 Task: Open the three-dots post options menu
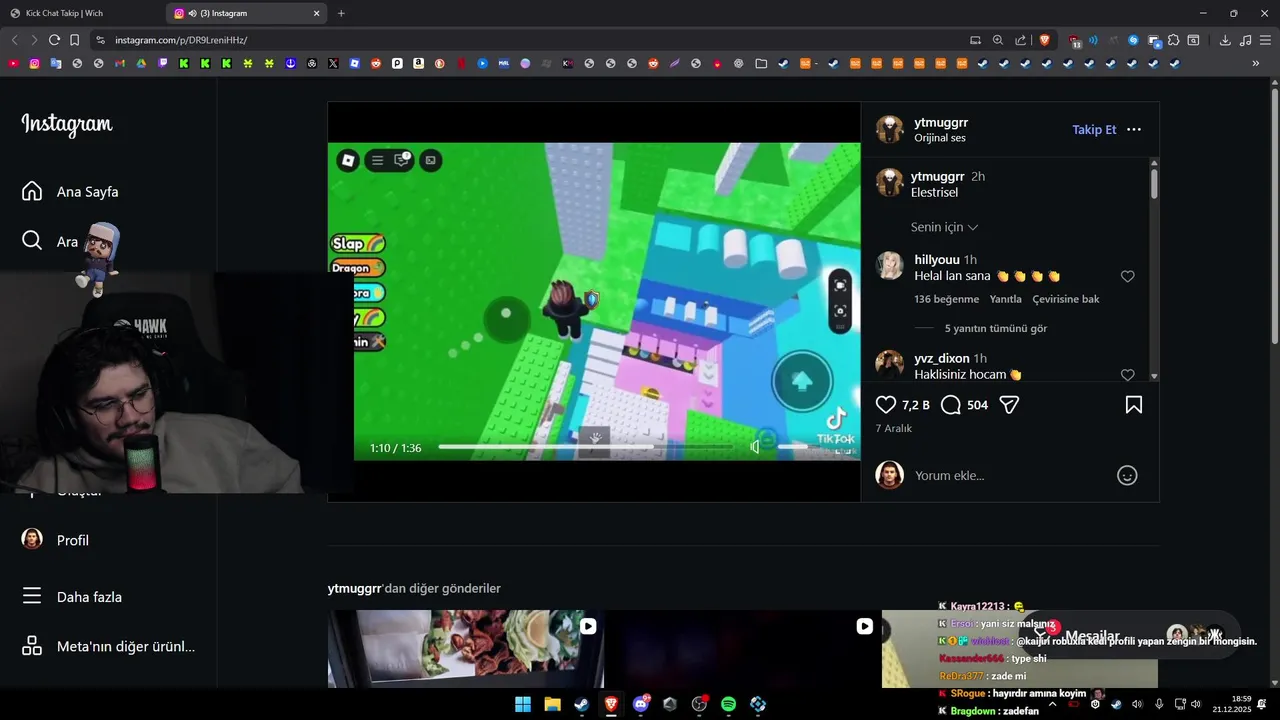pyautogui.click(x=1134, y=130)
